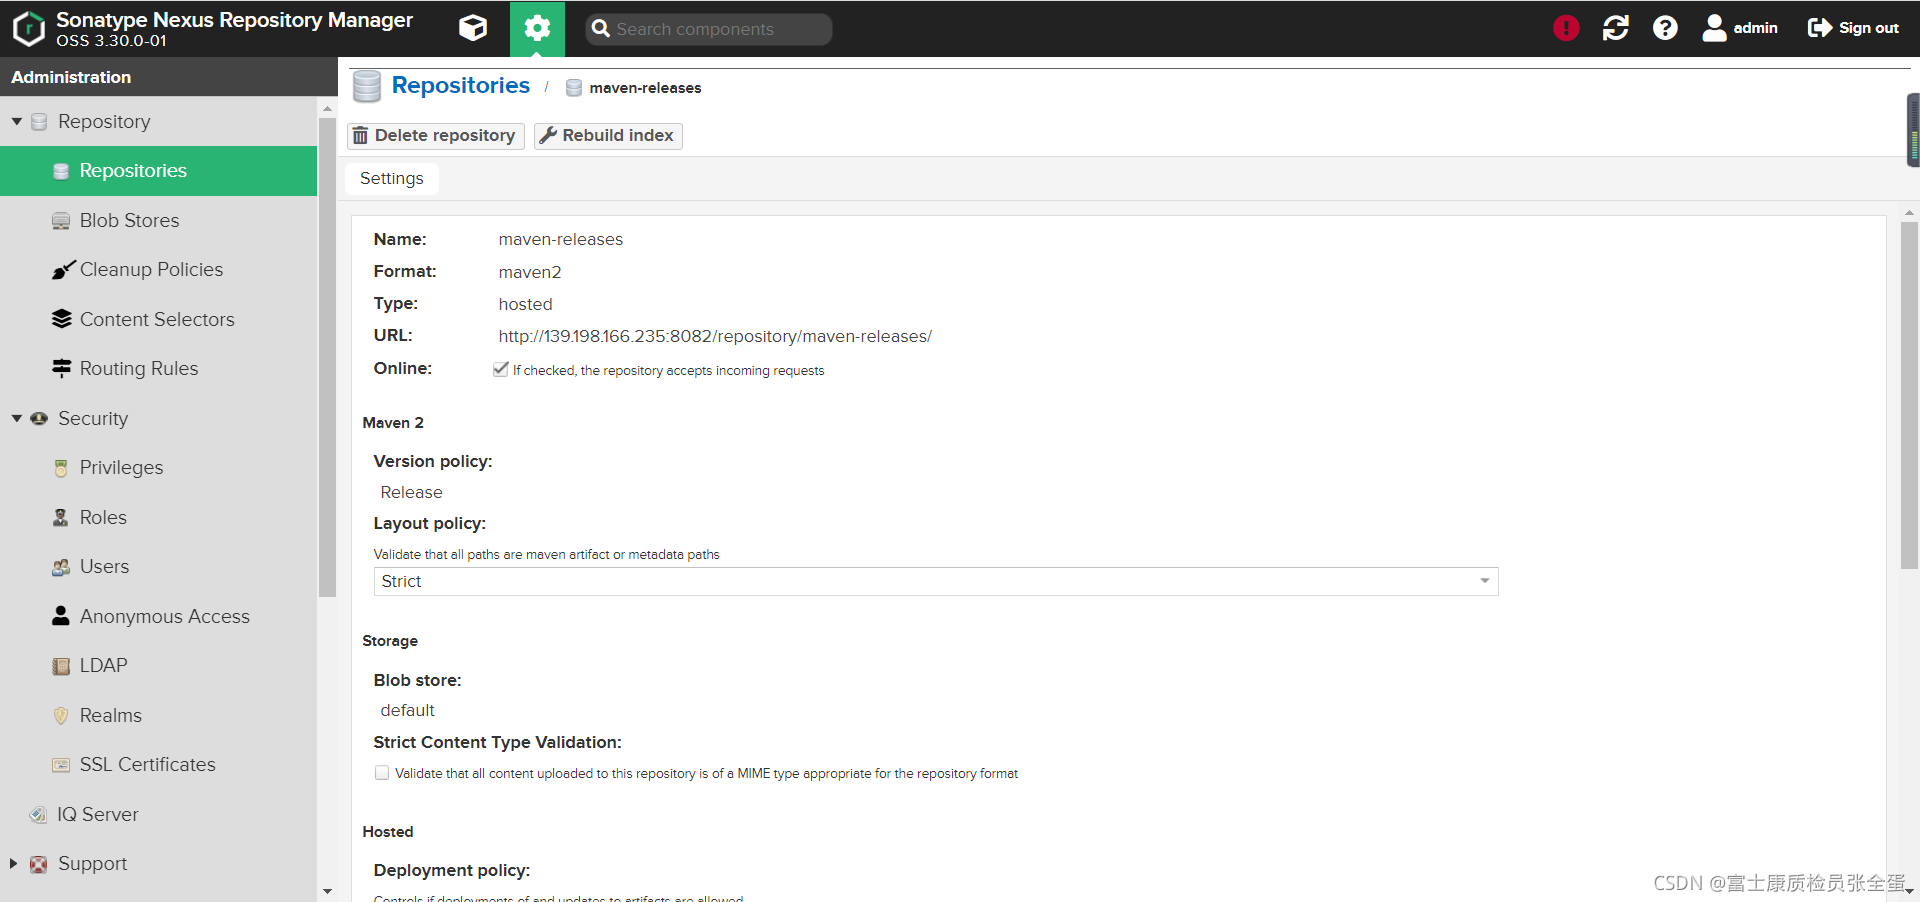Switch to the Settings tab
Image resolution: width=1920 pixels, height=902 pixels.
point(391,178)
